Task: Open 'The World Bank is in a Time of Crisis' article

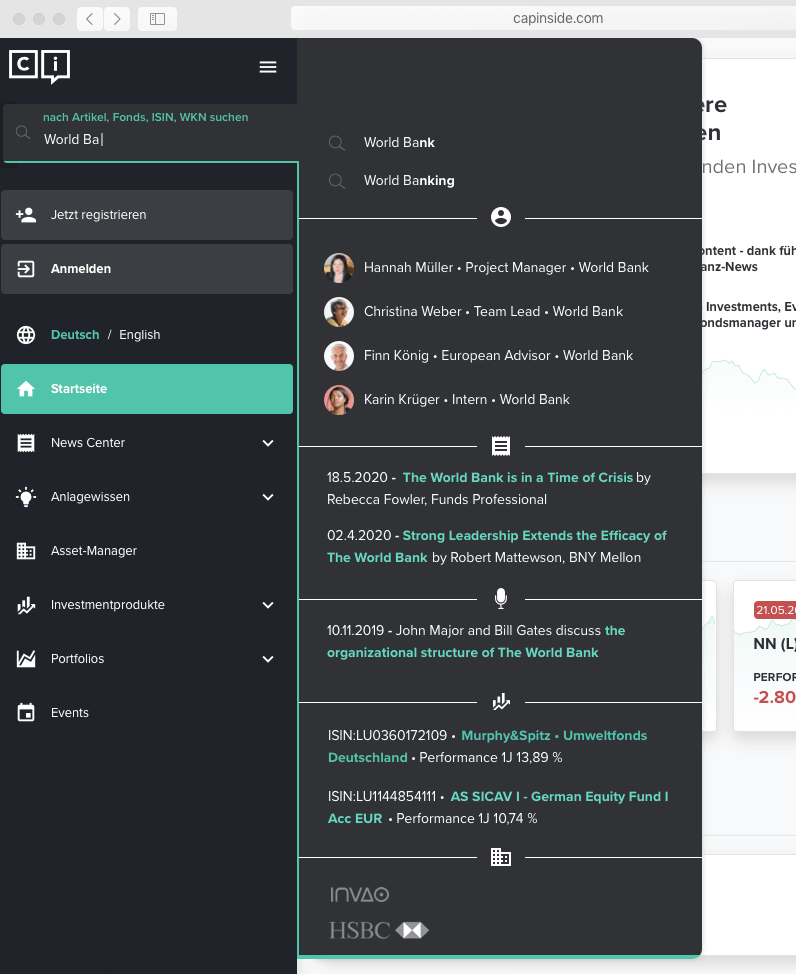Action: pyautogui.click(x=517, y=478)
